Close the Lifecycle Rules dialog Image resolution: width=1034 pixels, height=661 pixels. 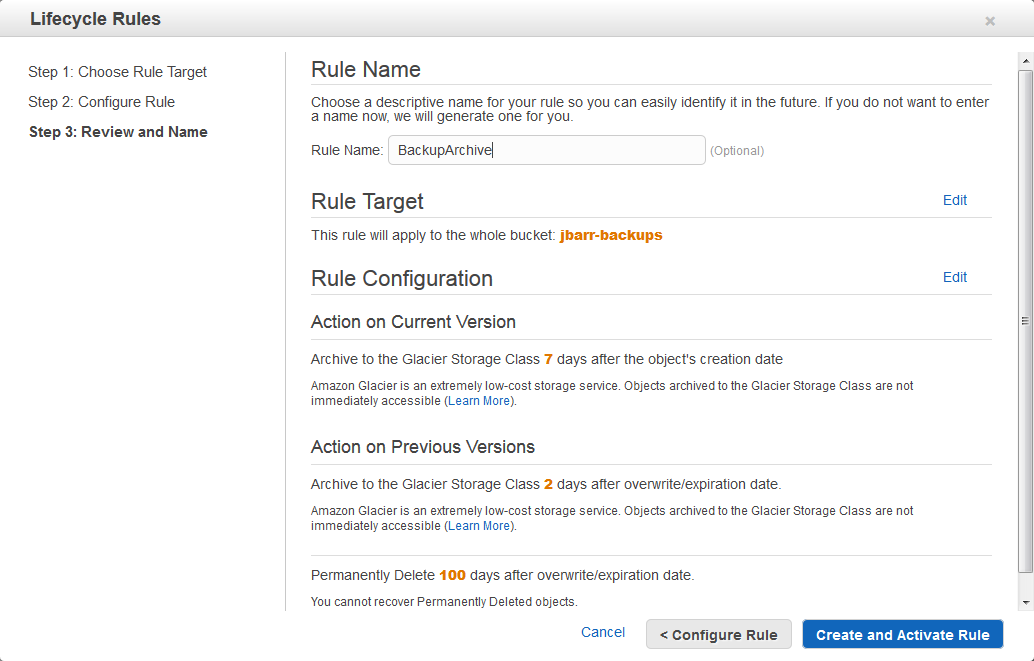[990, 21]
